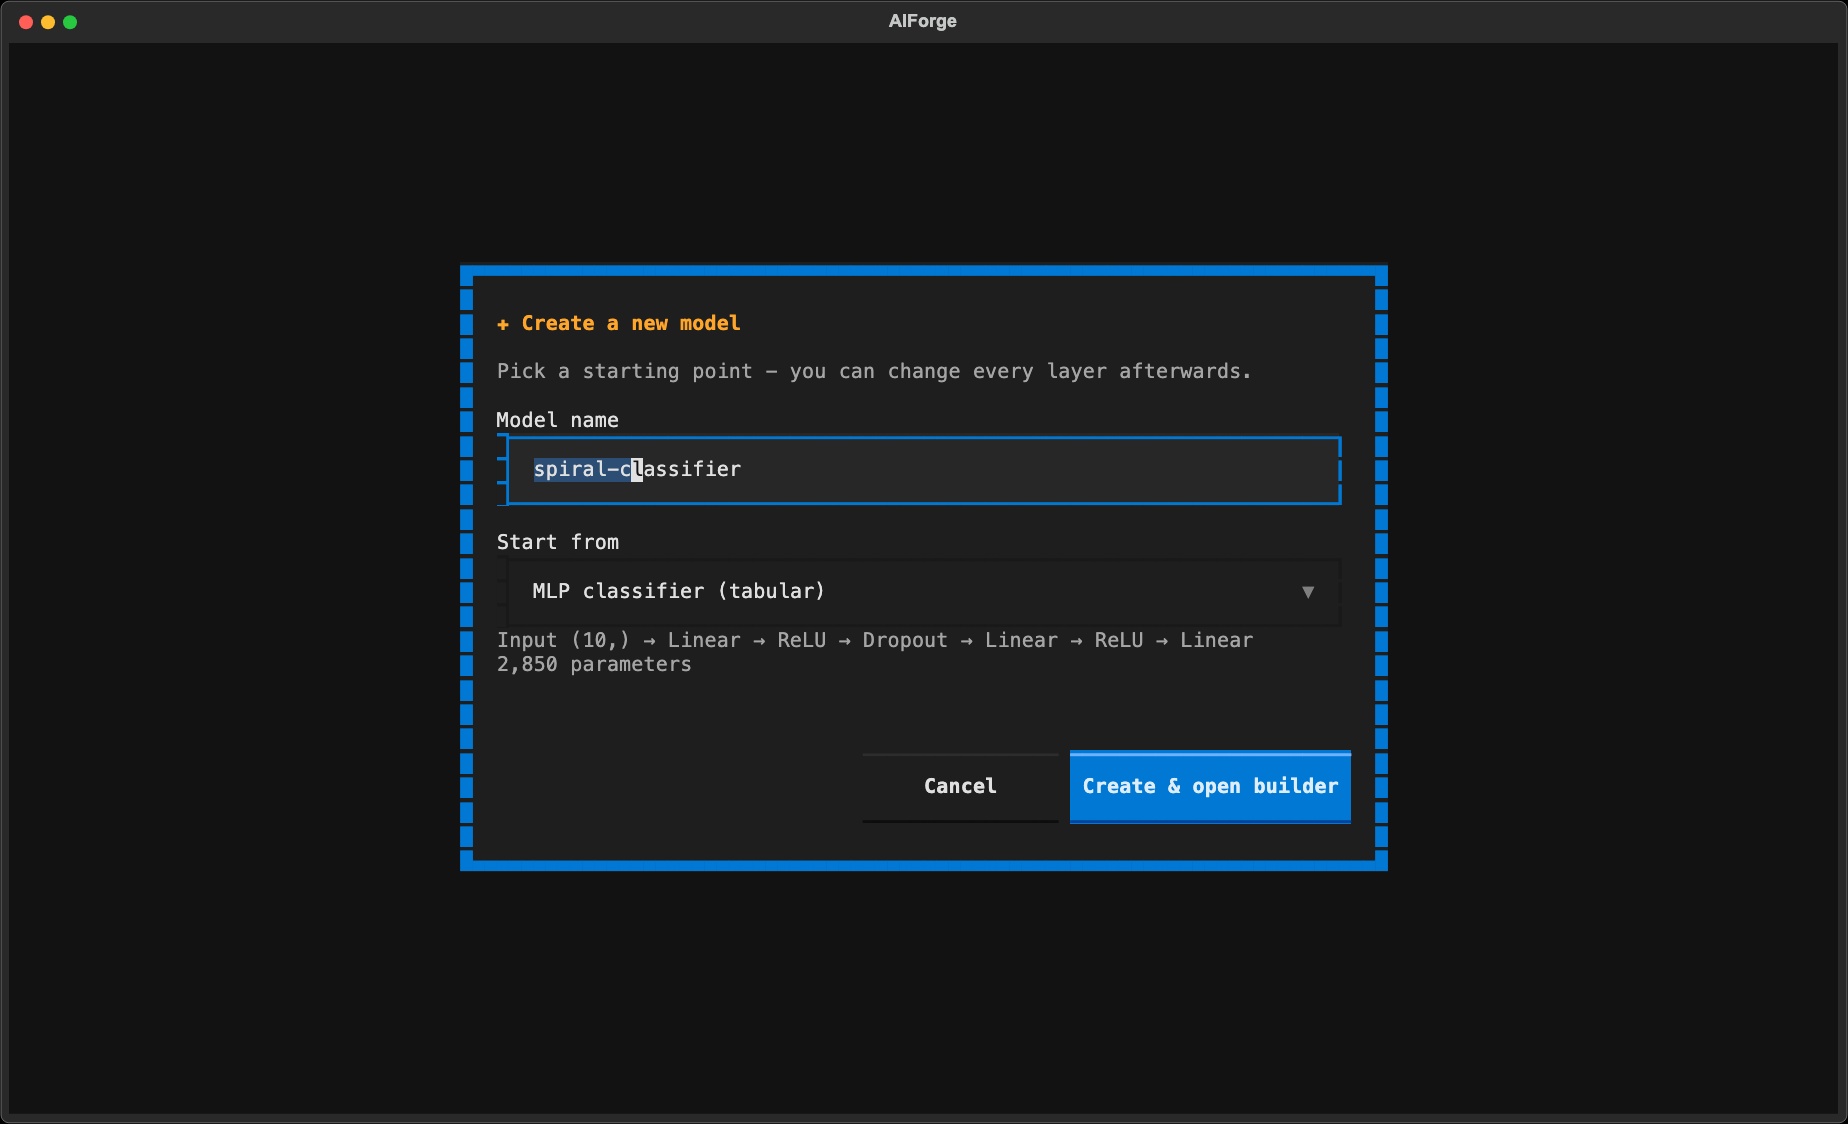Open the Start from dropdown
Image resolution: width=1848 pixels, height=1124 pixels.
tap(923, 592)
